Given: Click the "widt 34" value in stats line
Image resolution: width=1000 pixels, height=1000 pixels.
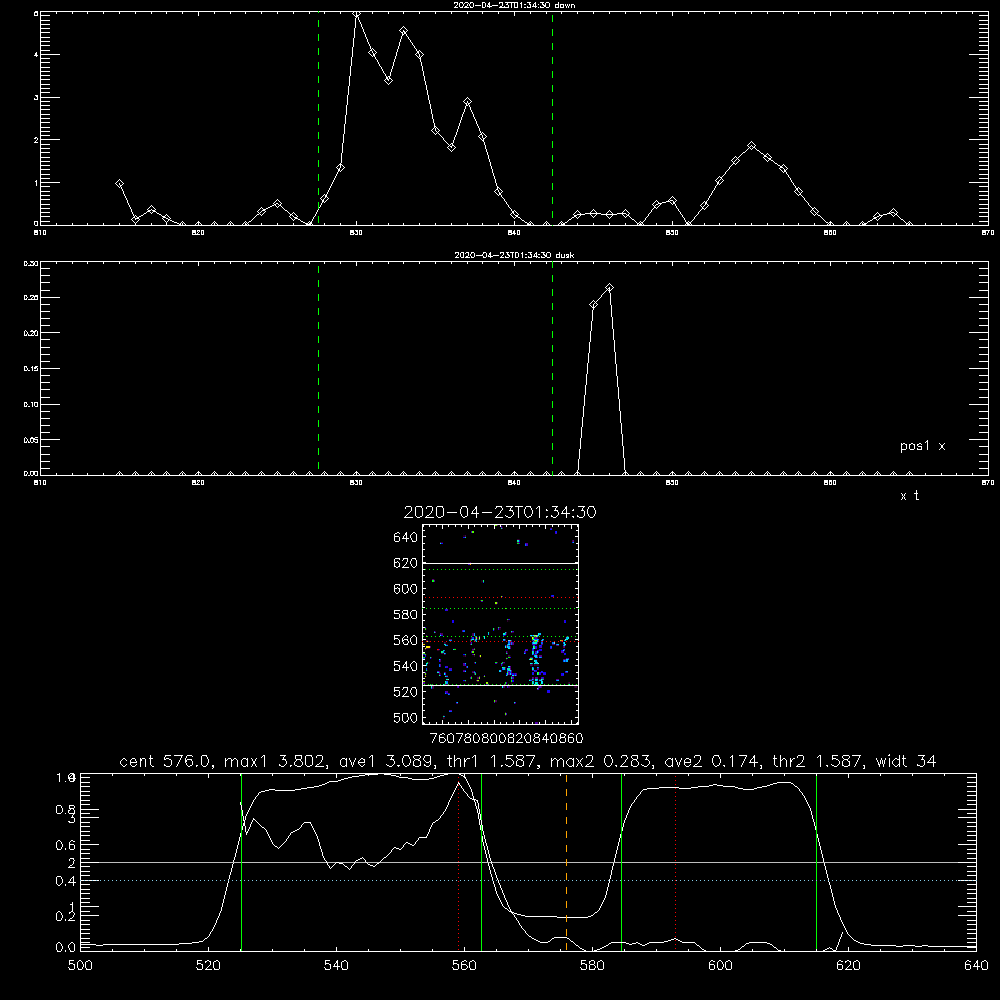Looking at the screenshot, I should [906, 761].
